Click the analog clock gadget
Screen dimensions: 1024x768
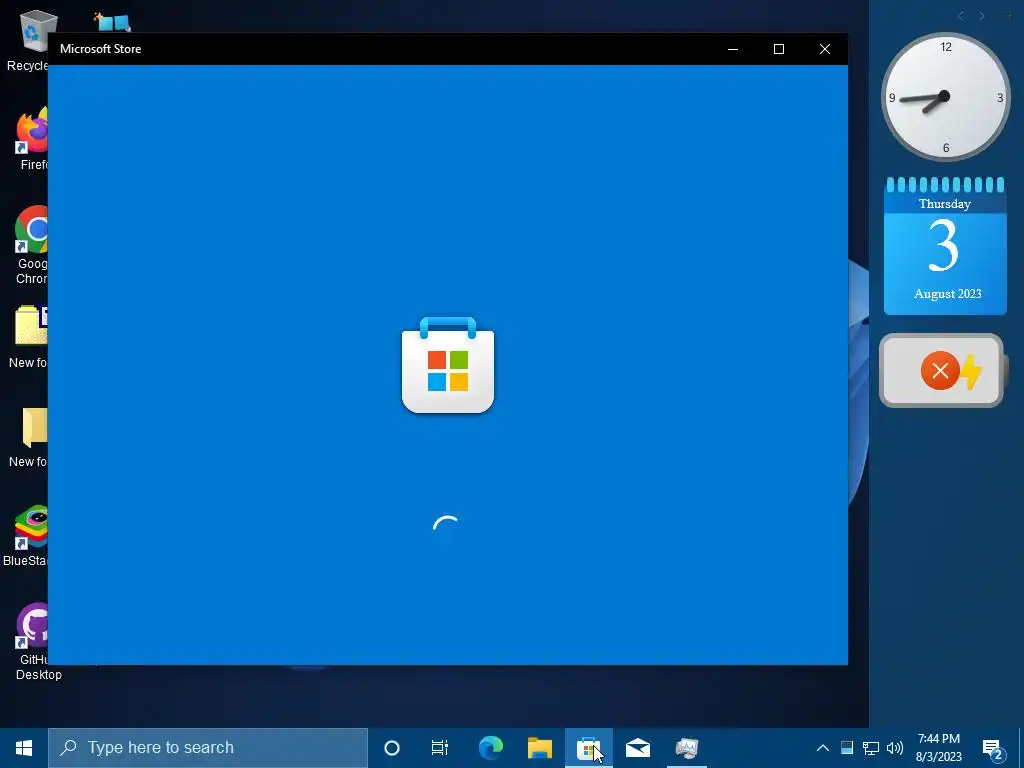945,97
